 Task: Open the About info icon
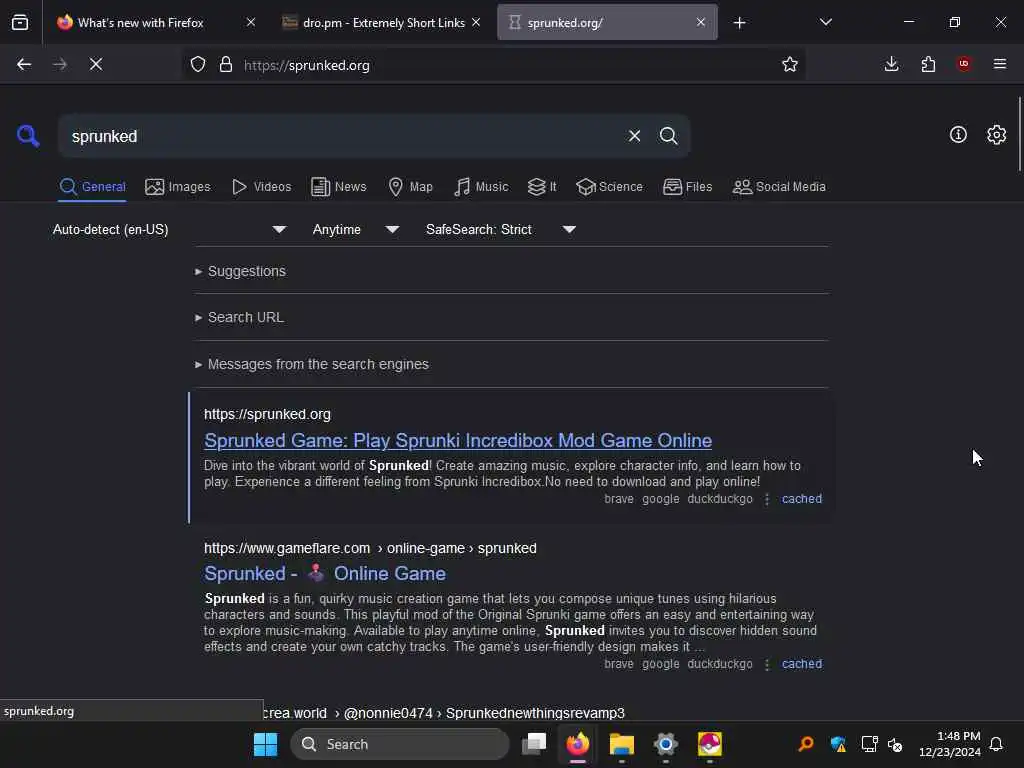tap(958, 135)
